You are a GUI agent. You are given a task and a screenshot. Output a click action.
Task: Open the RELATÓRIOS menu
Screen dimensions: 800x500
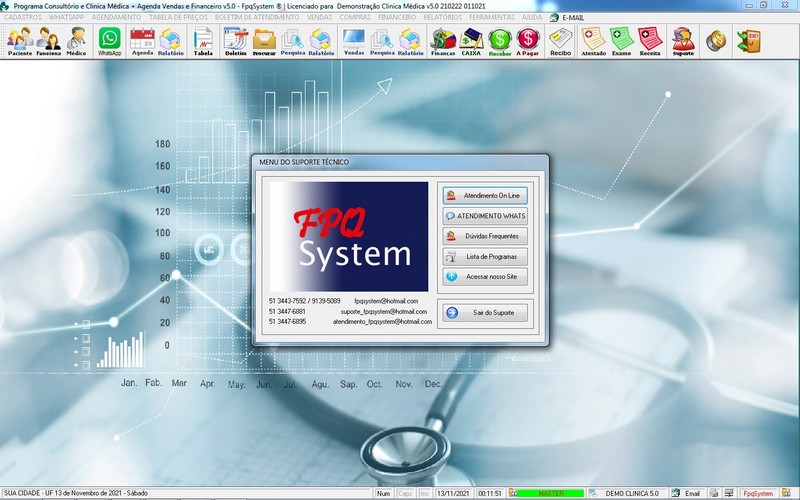pos(442,17)
